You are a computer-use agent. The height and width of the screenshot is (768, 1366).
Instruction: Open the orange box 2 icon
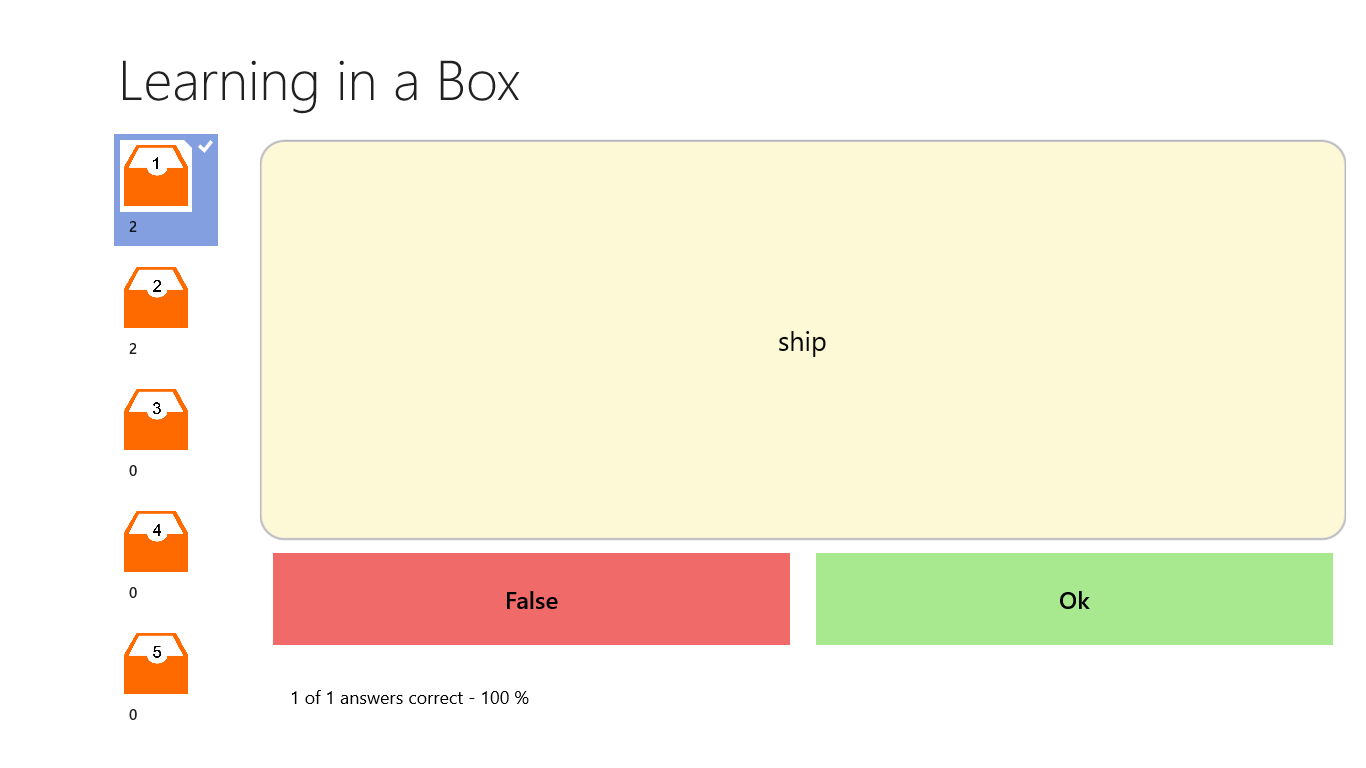tap(156, 299)
